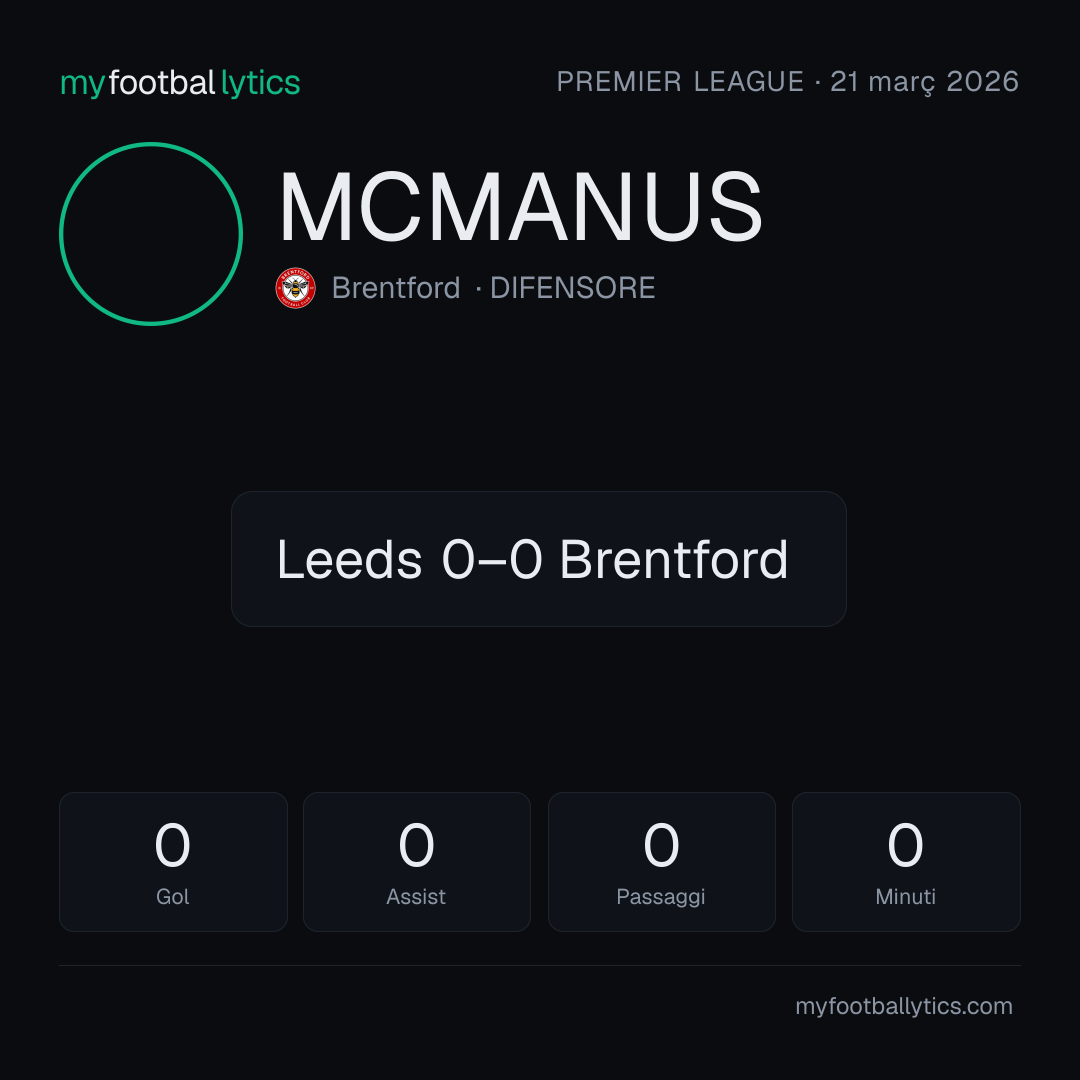1080x1080 pixels.
Task: Click the Minuti value of zero
Action: [x=905, y=844]
